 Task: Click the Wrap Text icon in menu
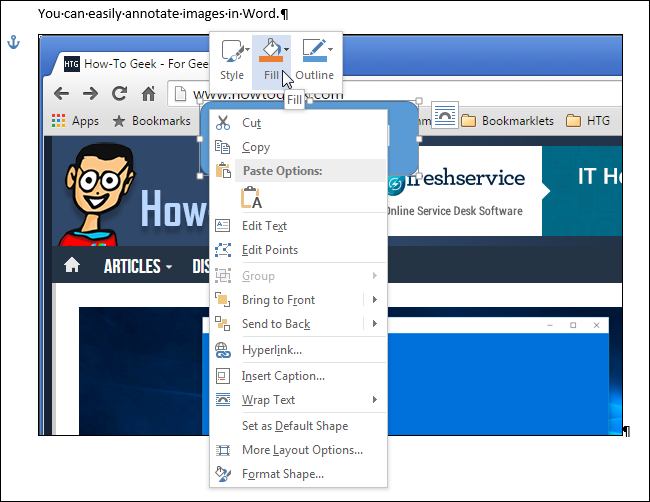(223, 400)
